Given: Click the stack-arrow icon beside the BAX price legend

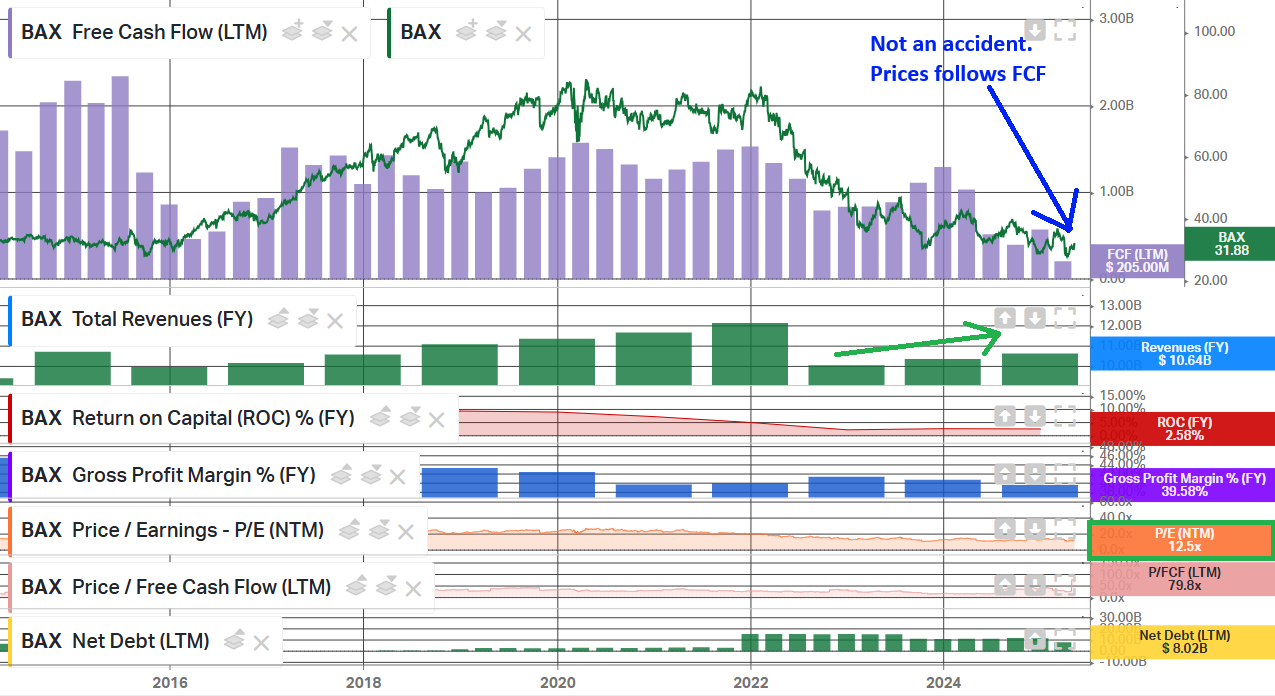Looking at the screenshot, I should click(496, 32).
